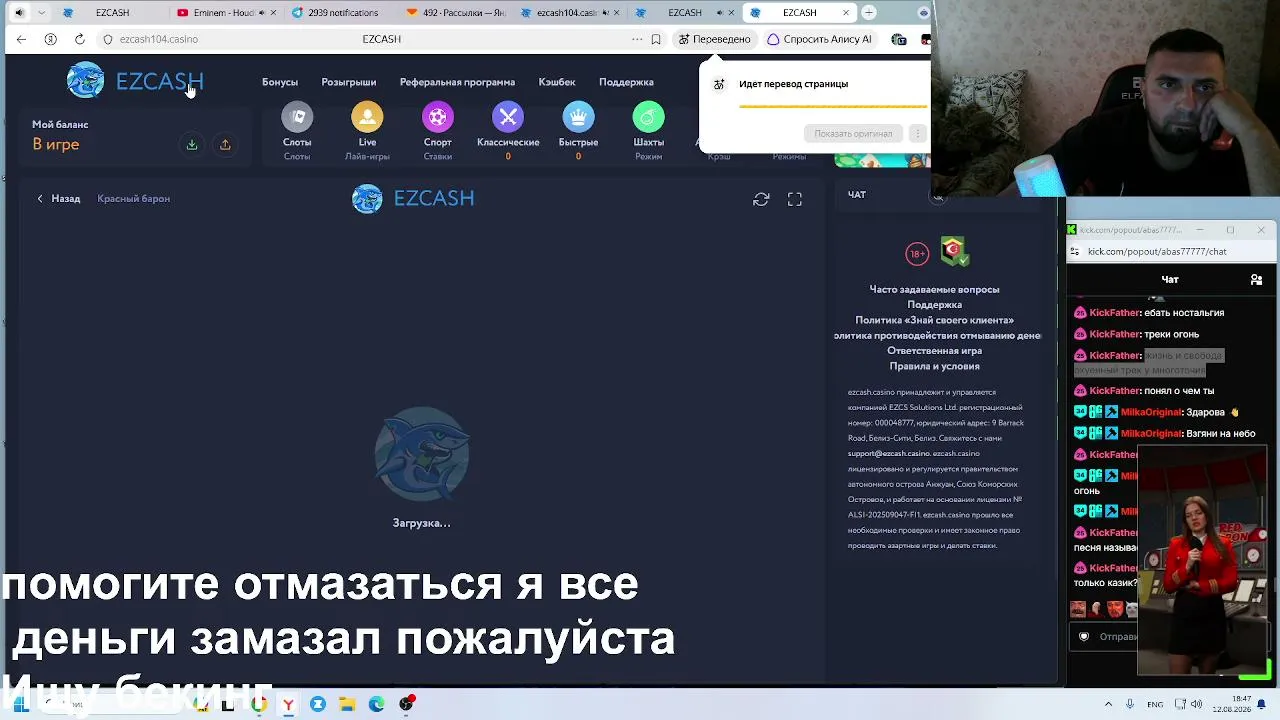Viewport: 1280px width, 720px height.
Task: Click the Переведено translate button
Action: pos(714,39)
